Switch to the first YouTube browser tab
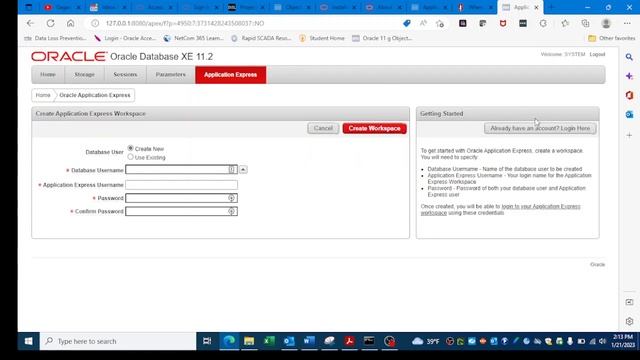The image size is (640, 360). pos(61,7)
